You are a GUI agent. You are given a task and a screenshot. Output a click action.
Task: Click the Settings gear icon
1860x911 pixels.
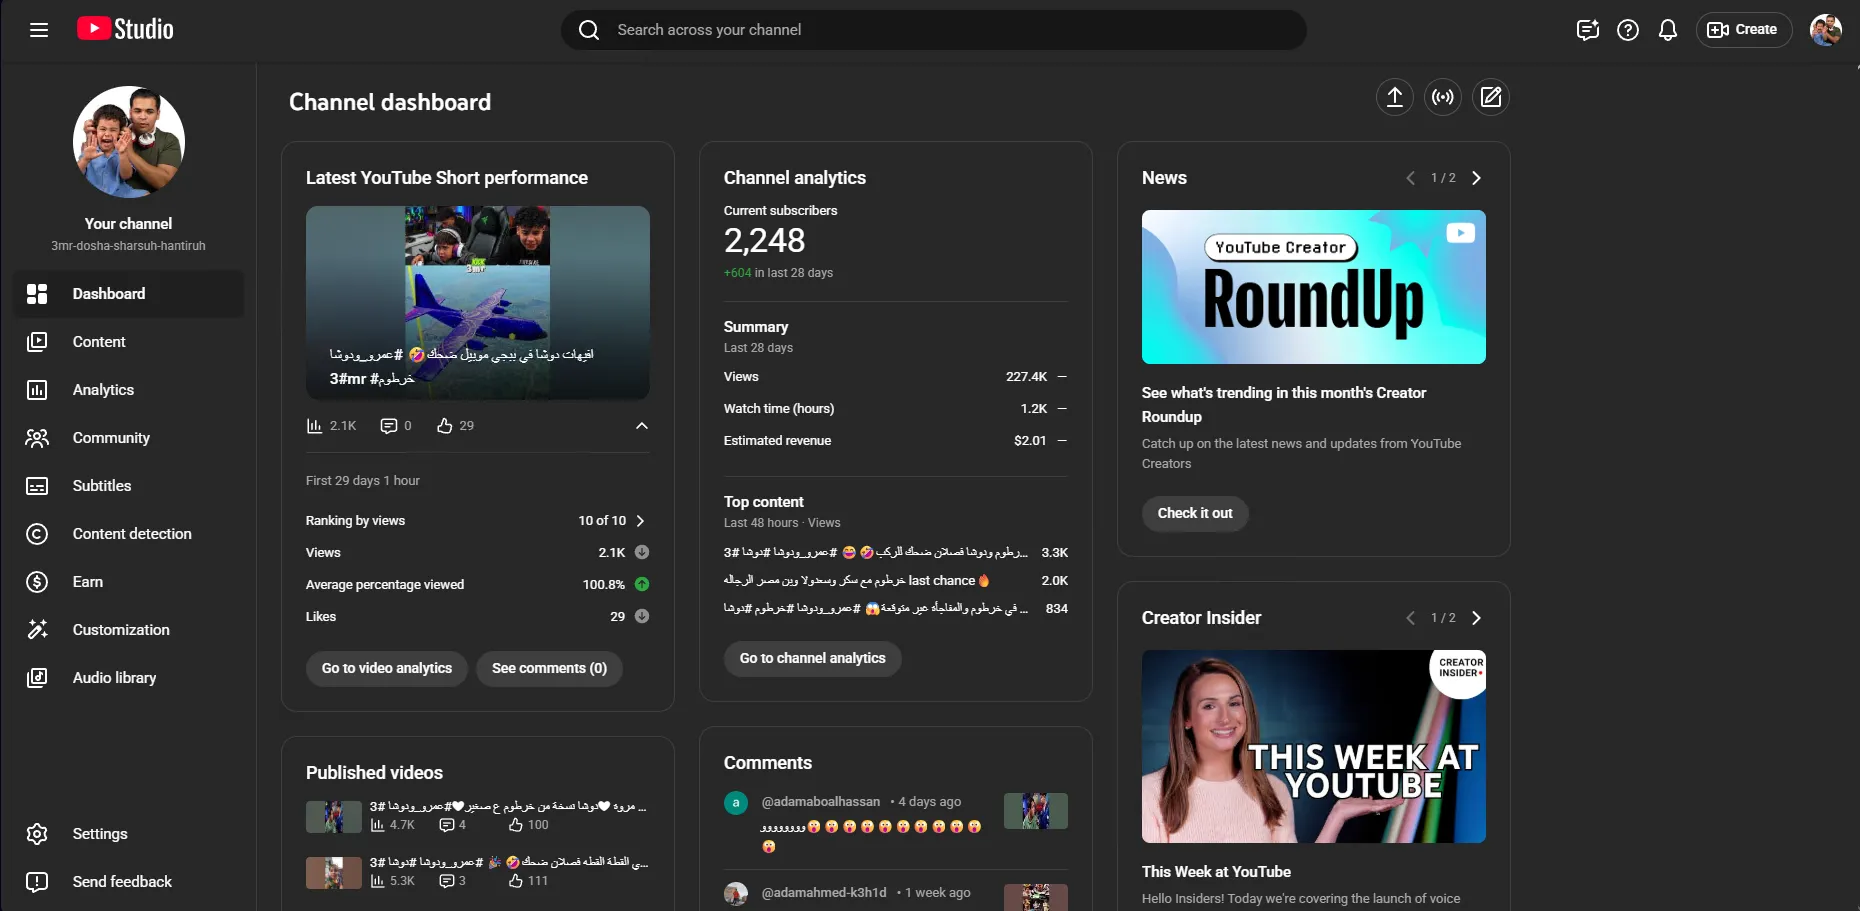coord(37,834)
